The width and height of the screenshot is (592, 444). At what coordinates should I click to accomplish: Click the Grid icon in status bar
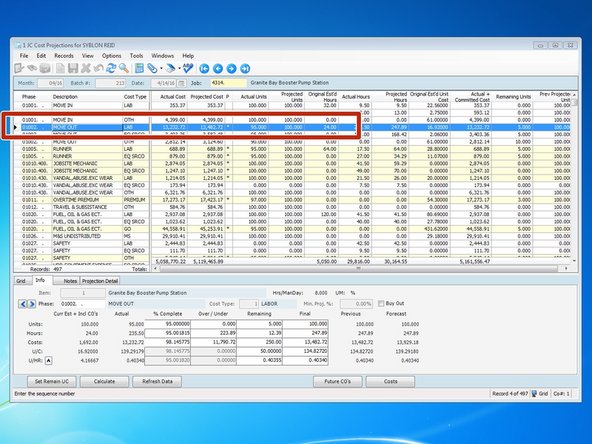click(535, 393)
